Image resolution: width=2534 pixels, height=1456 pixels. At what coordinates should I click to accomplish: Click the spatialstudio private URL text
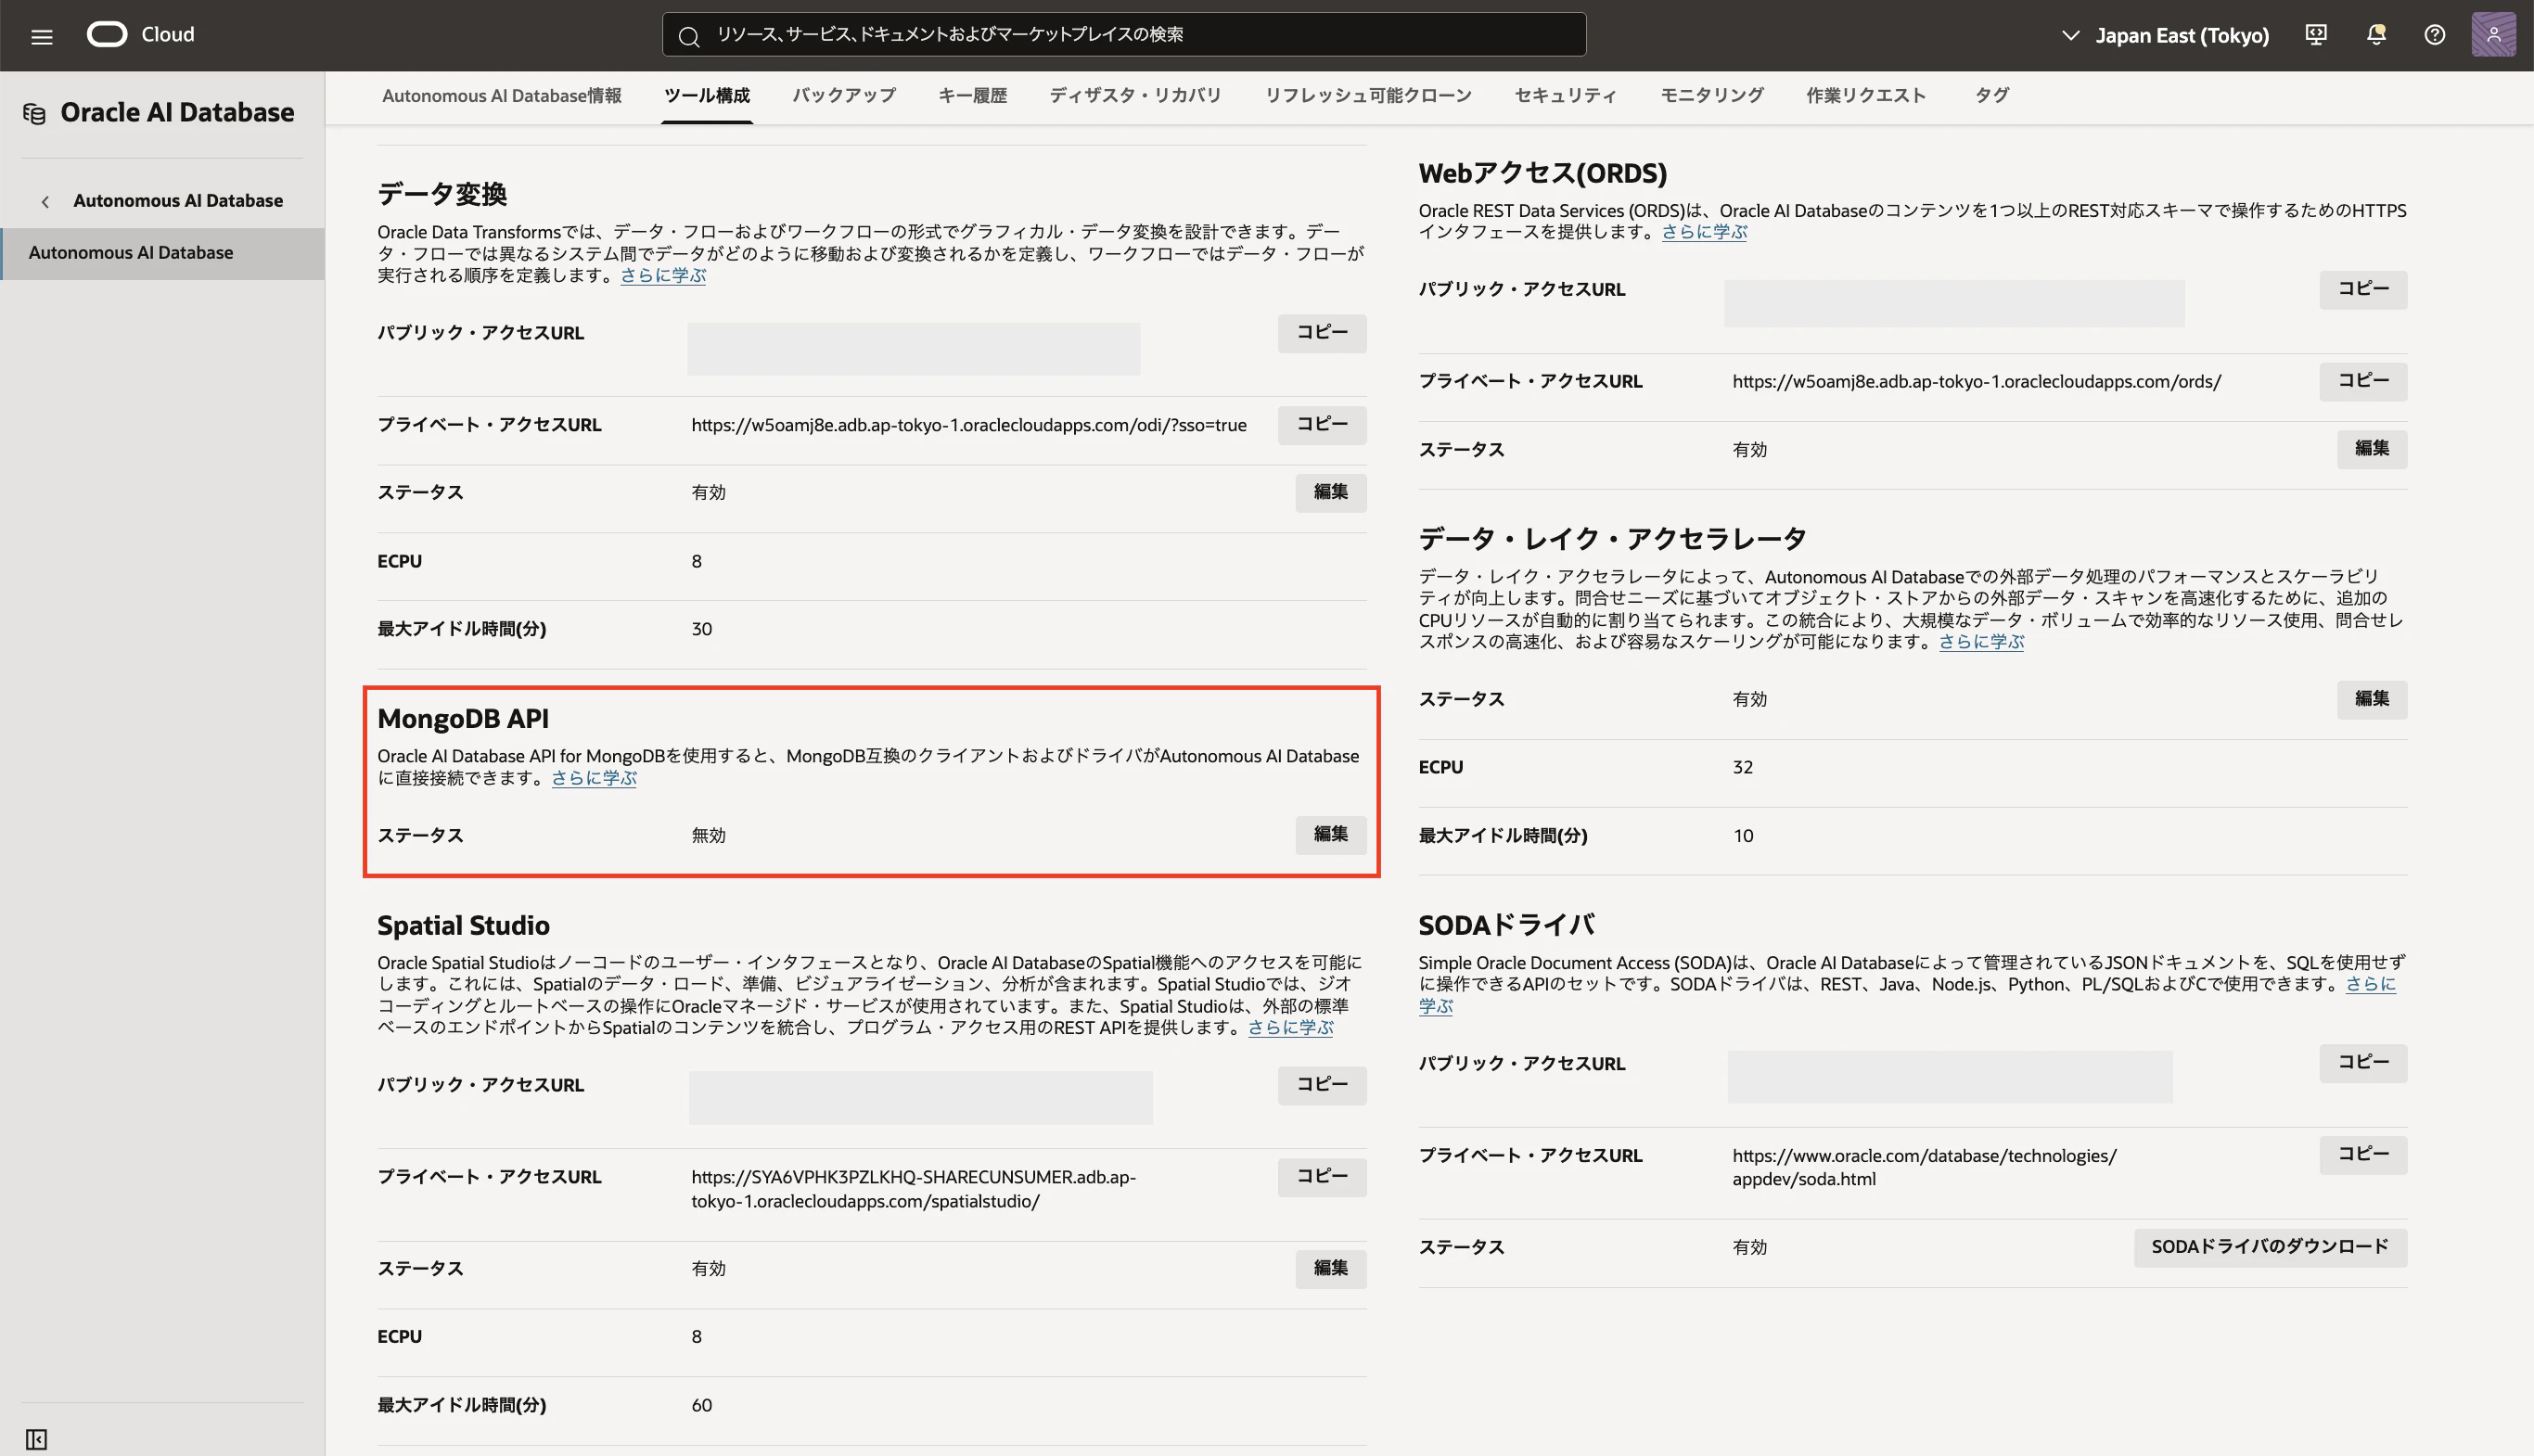point(914,1189)
